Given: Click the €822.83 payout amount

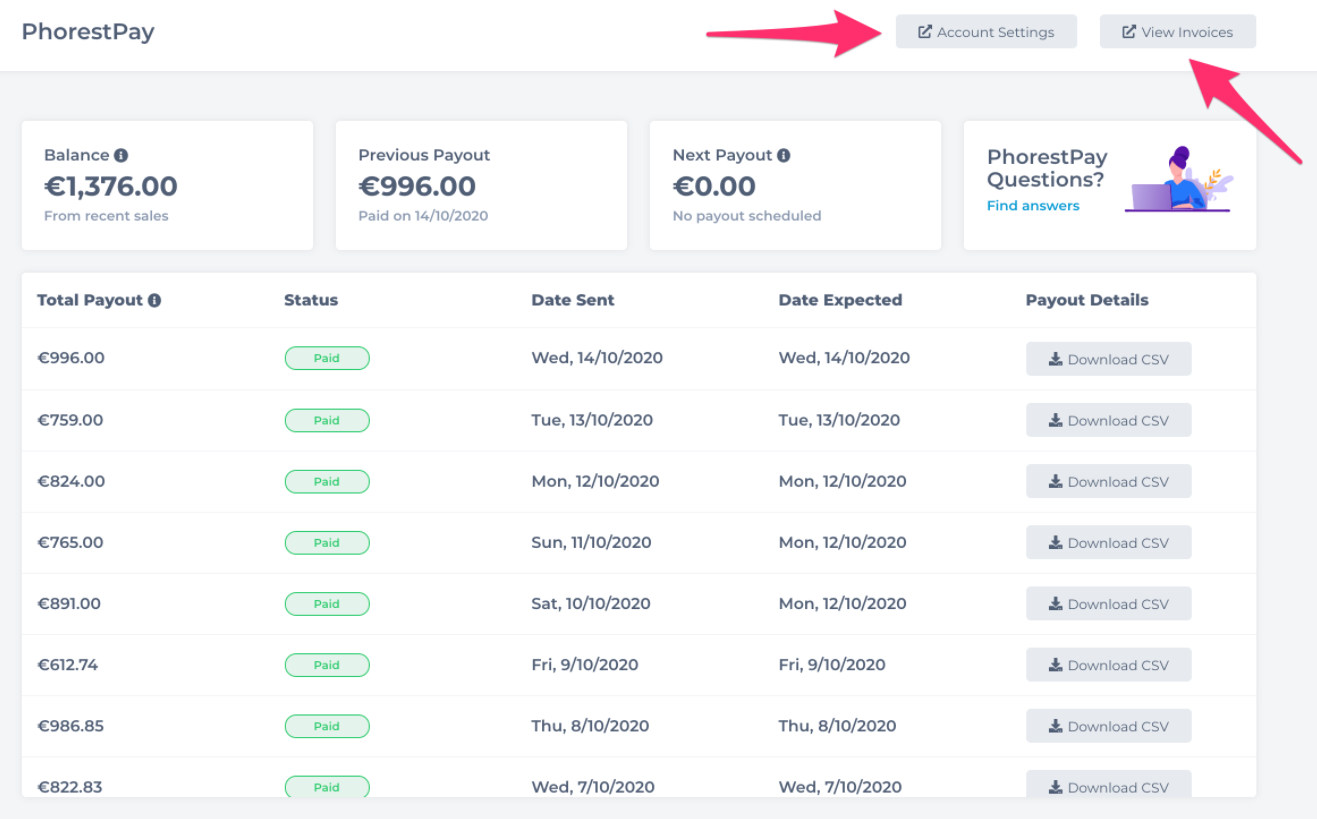Looking at the screenshot, I should [x=70, y=786].
